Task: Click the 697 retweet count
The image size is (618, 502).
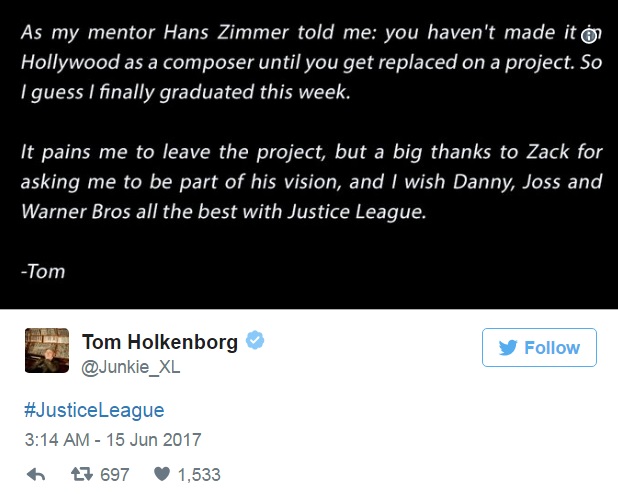Action: click(x=115, y=475)
